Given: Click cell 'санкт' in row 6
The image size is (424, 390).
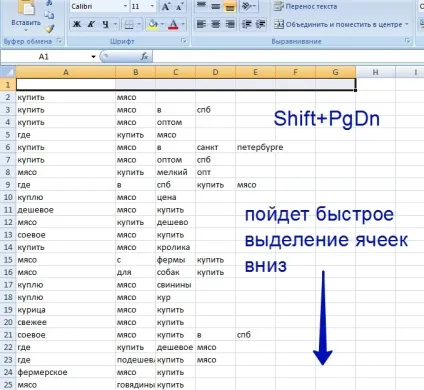Looking at the screenshot, I should coord(215,147).
